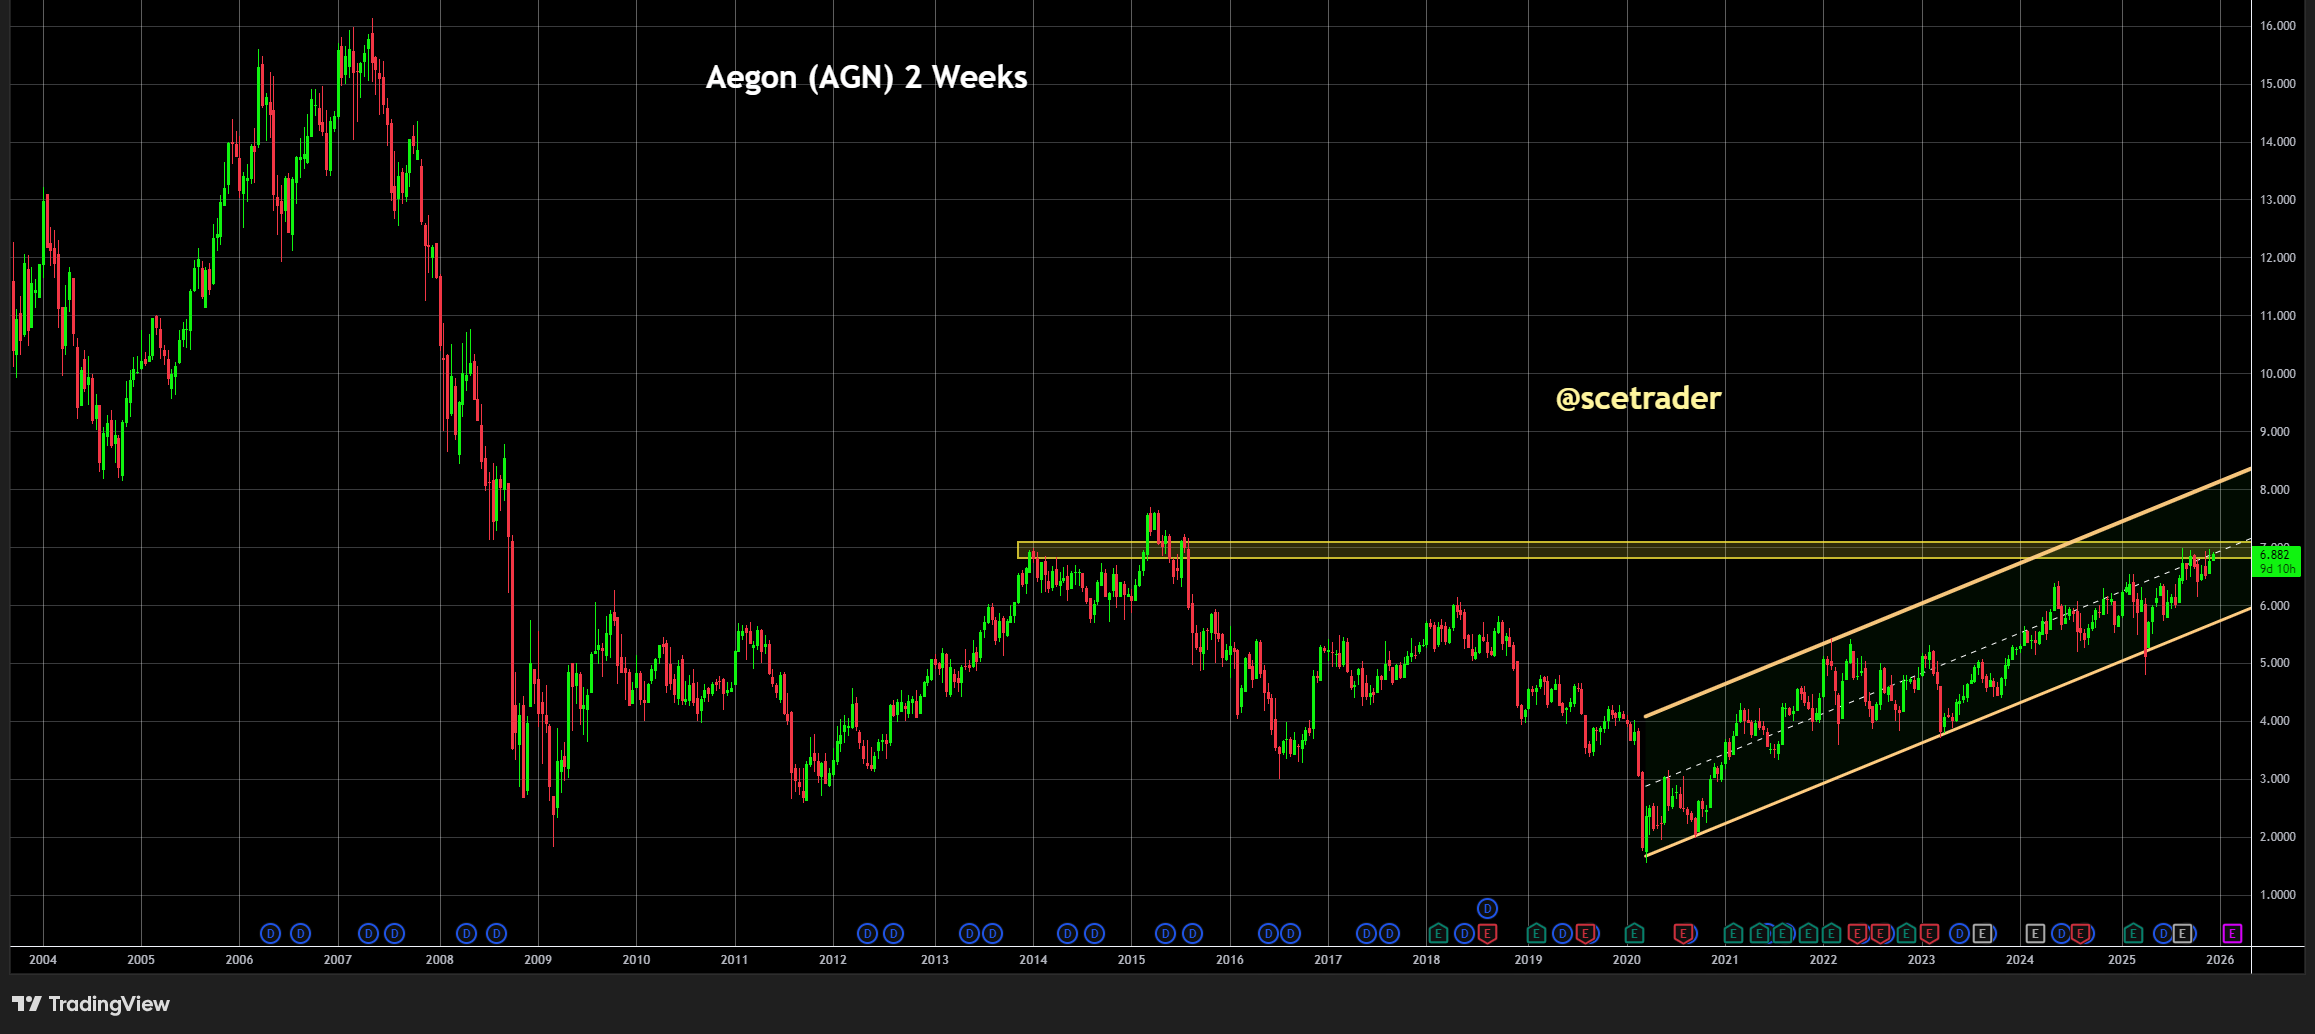Screen dimensions: 2315x1034
Task: Select the 2026 year label on time axis
Action: pos(2220,960)
